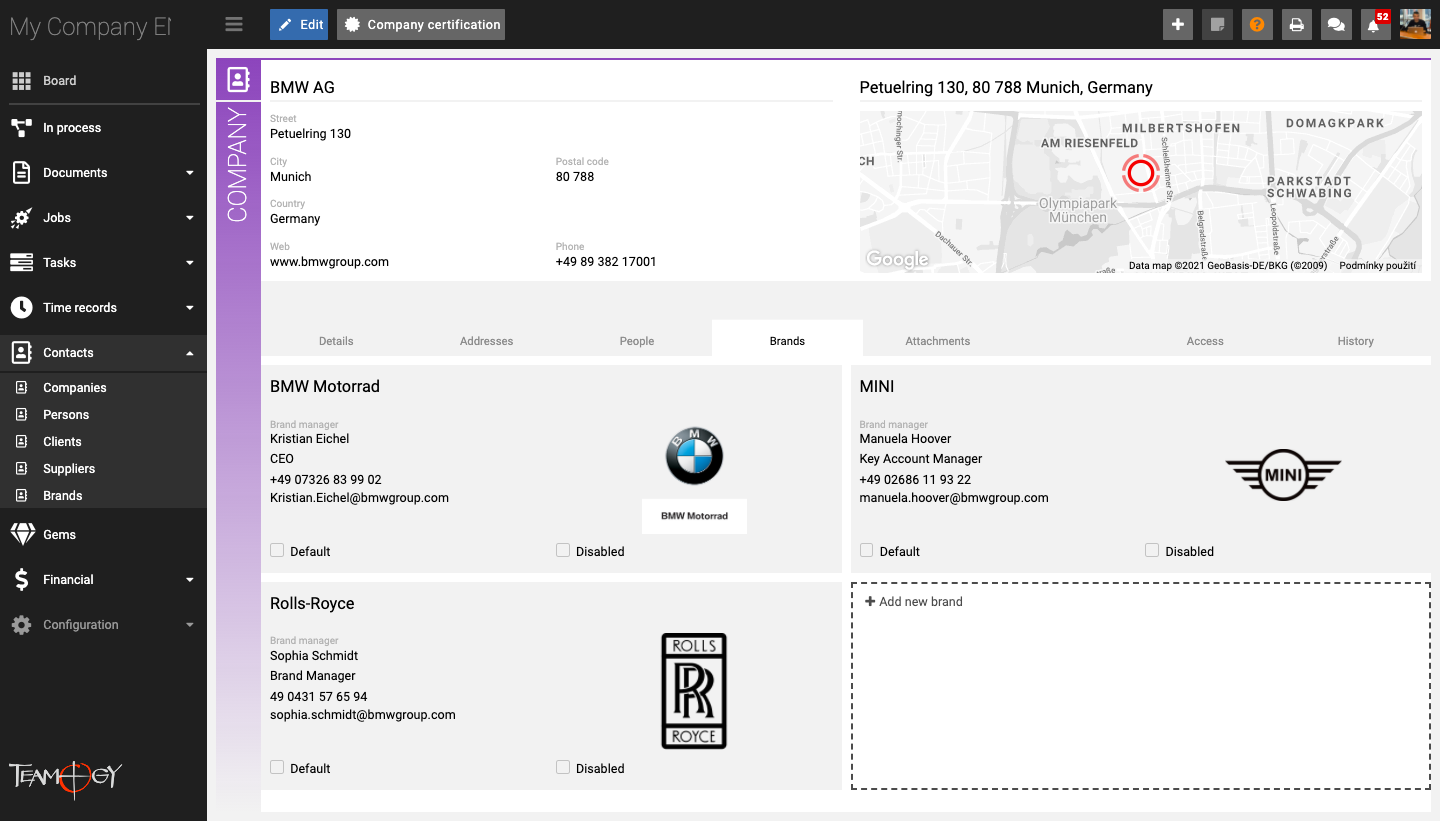This screenshot has width=1440, height=821.
Task: Expand the Tasks menu arrow
Action: (x=190, y=263)
